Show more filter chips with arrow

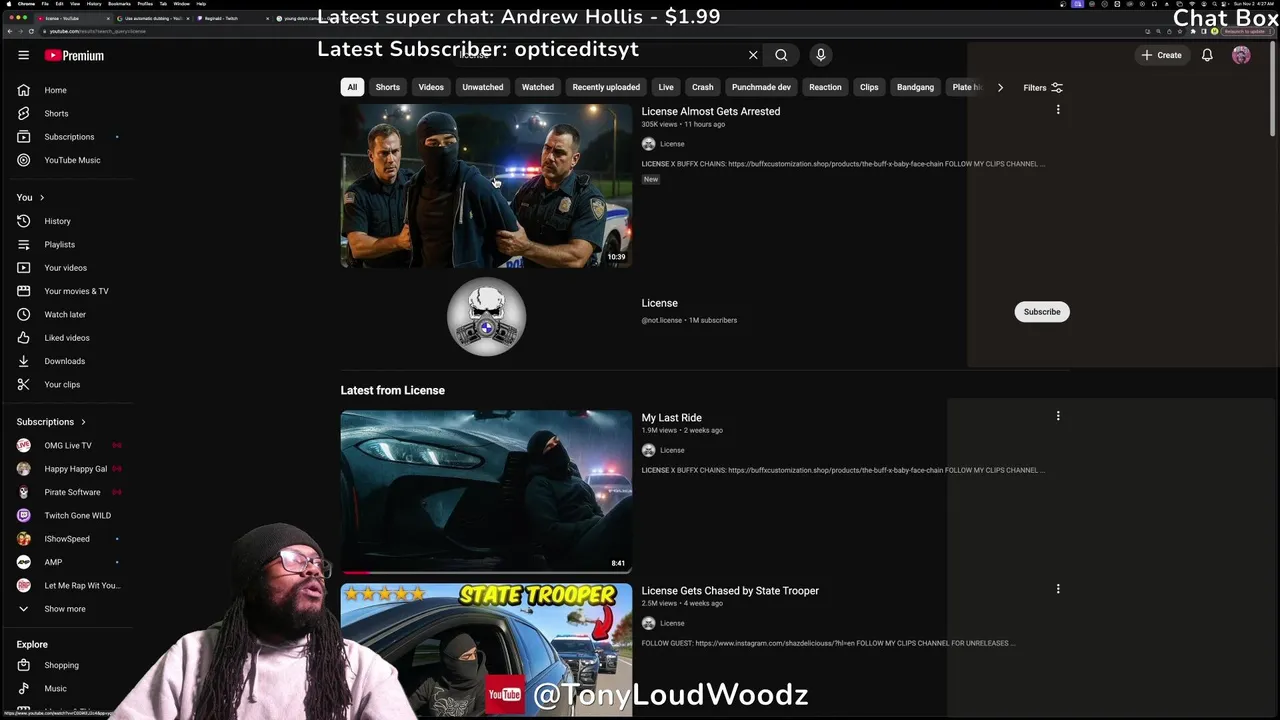point(1000,87)
